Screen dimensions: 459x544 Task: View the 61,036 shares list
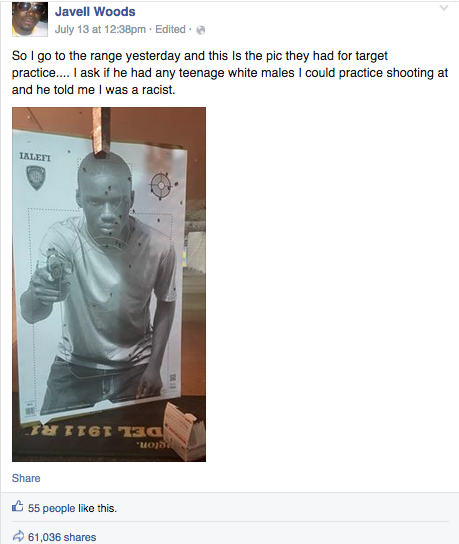click(62, 537)
